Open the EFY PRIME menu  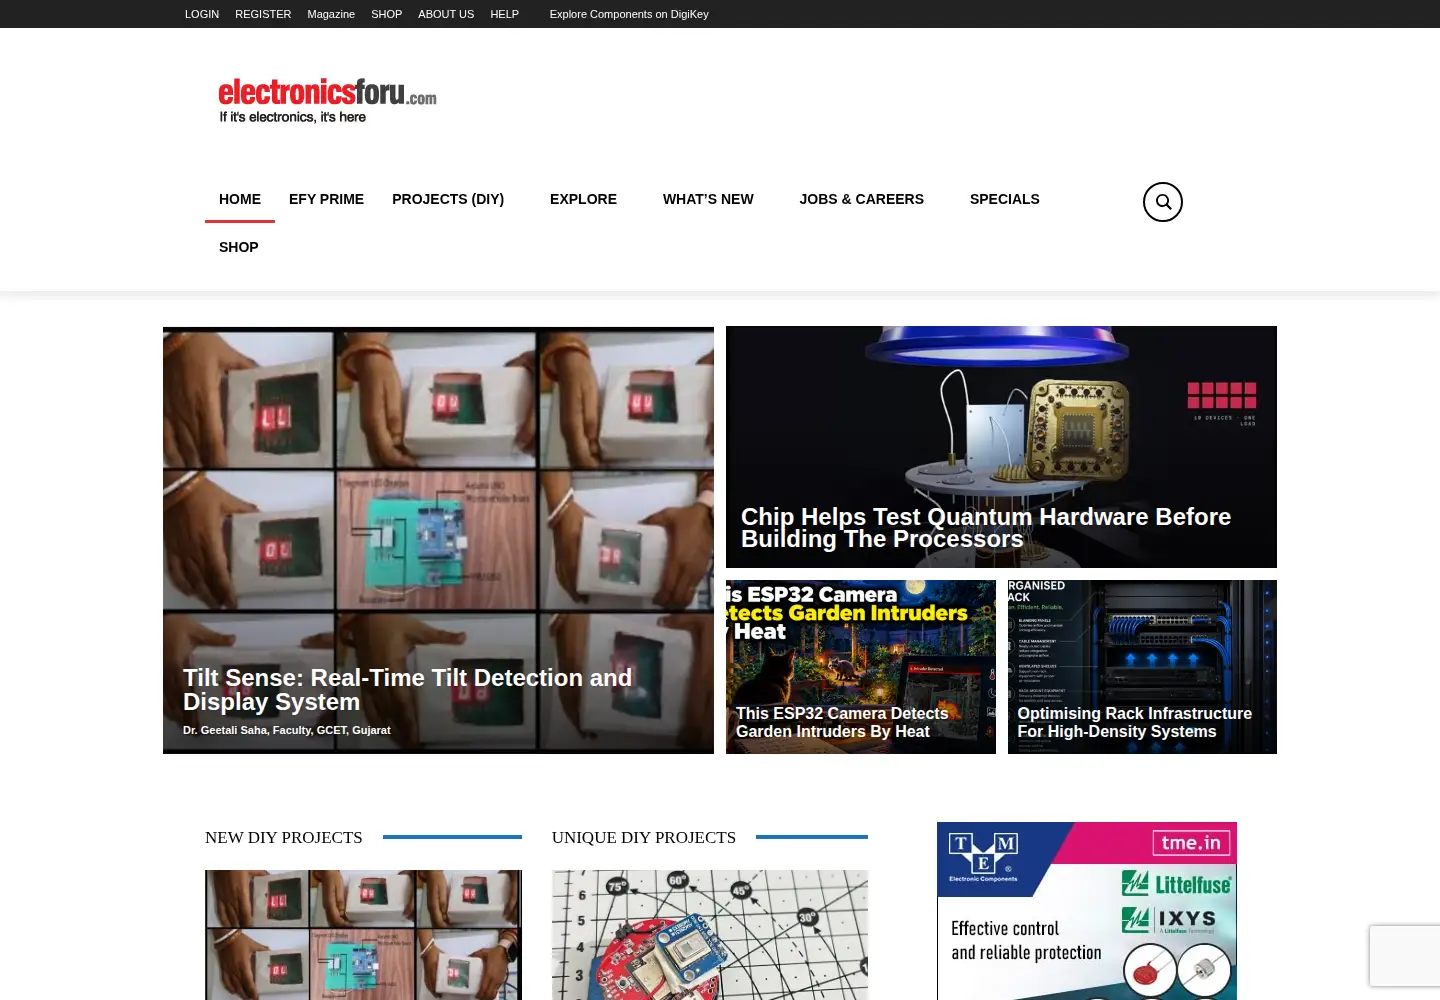pyautogui.click(x=326, y=199)
